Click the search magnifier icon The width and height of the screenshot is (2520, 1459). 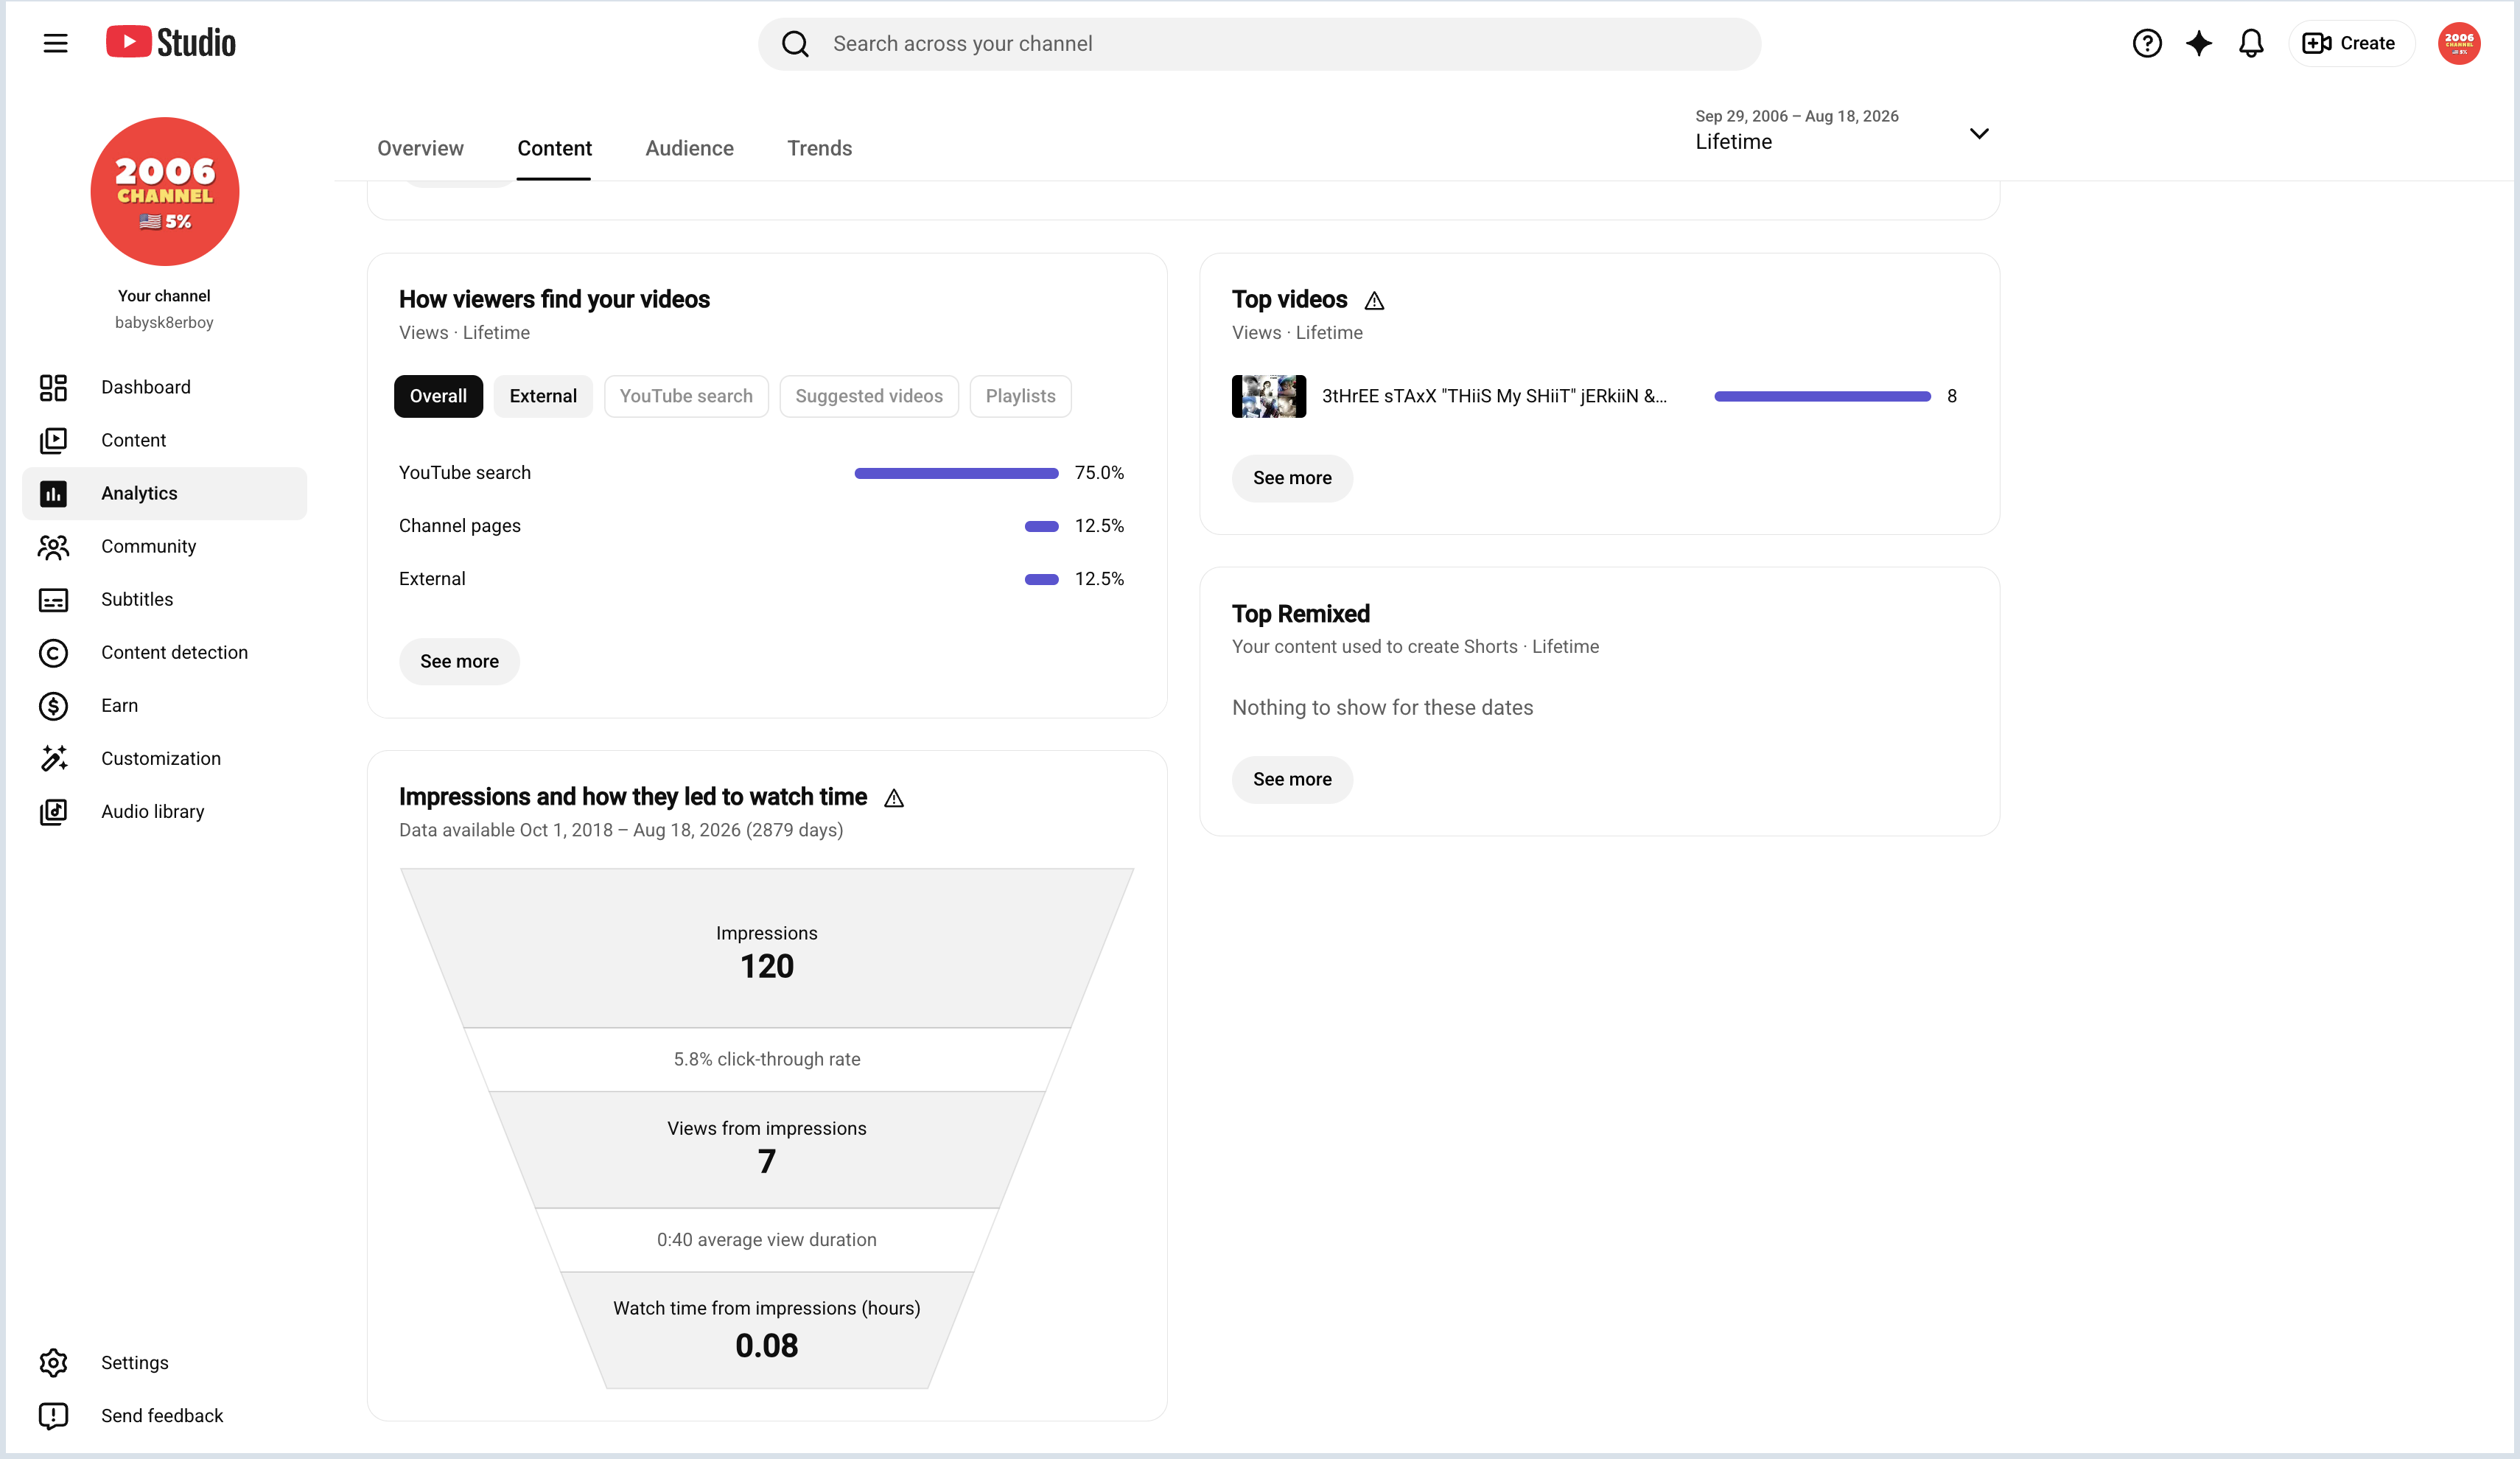795,44
